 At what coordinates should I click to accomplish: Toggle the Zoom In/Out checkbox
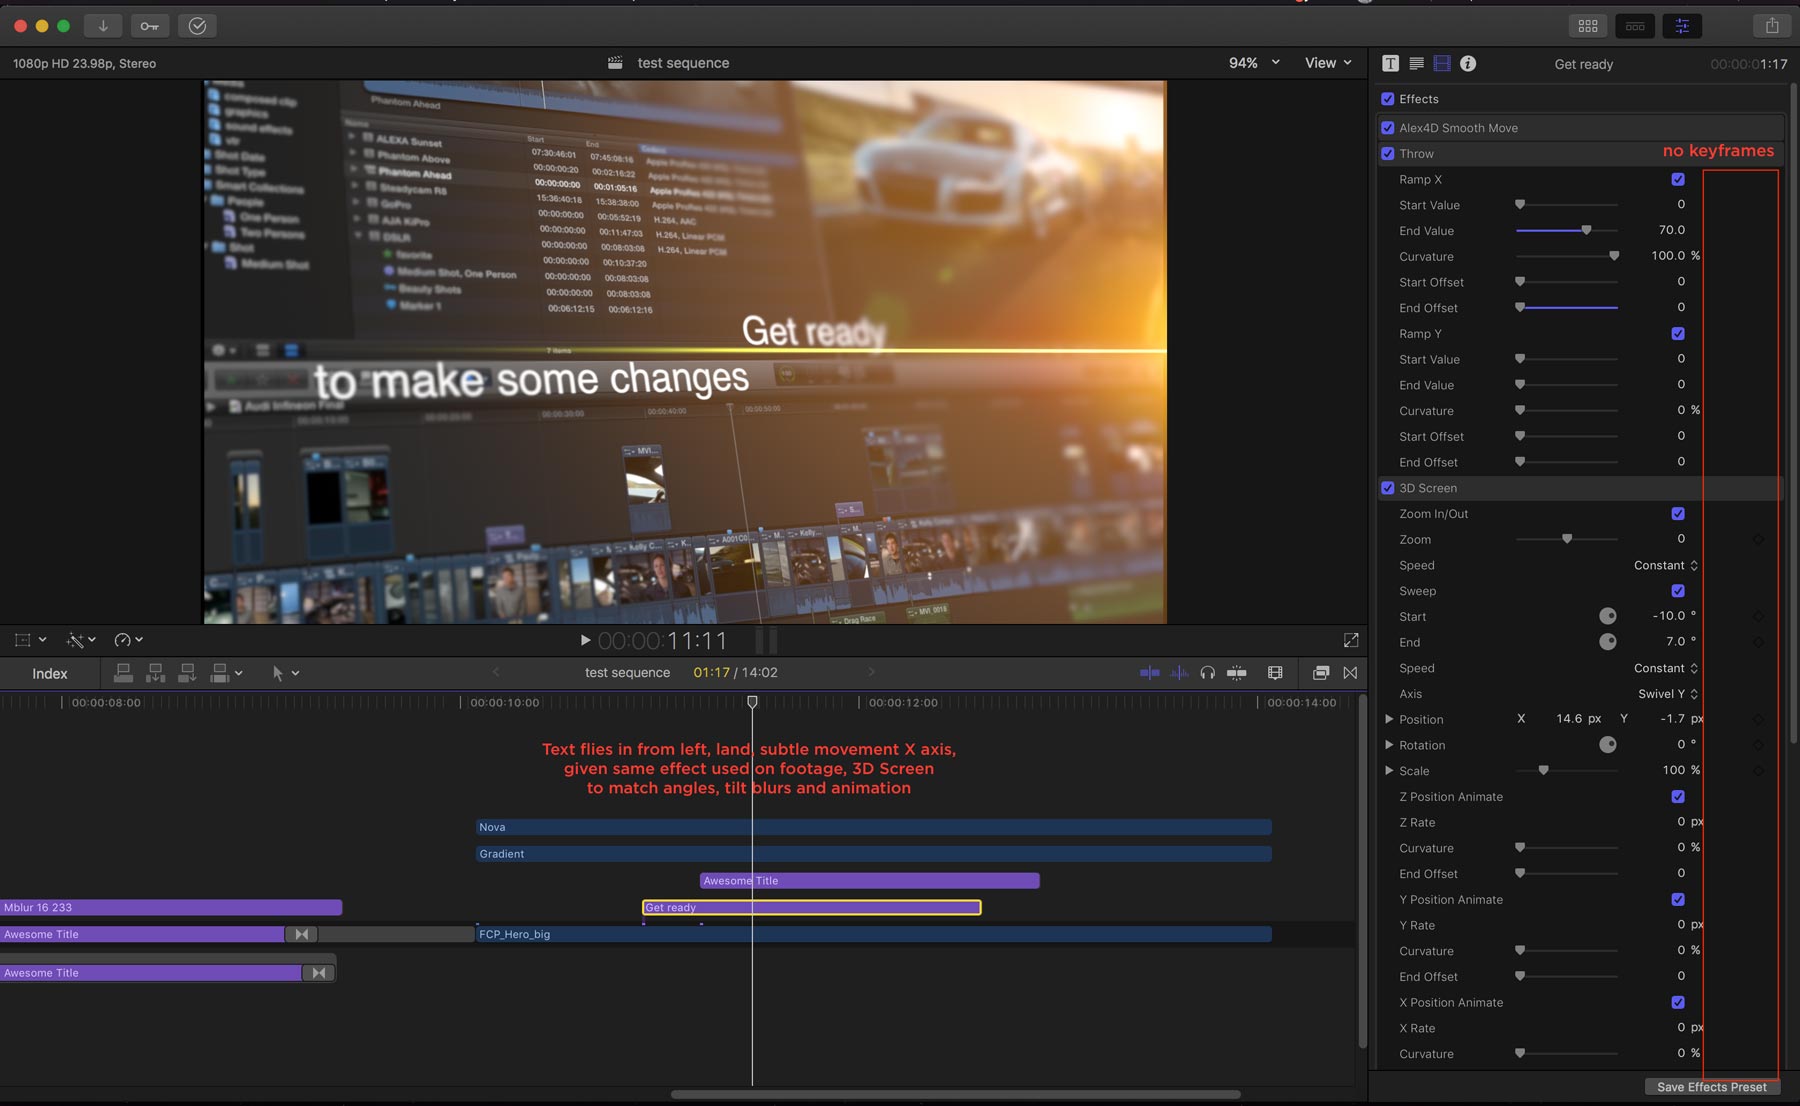pyautogui.click(x=1678, y=514)
